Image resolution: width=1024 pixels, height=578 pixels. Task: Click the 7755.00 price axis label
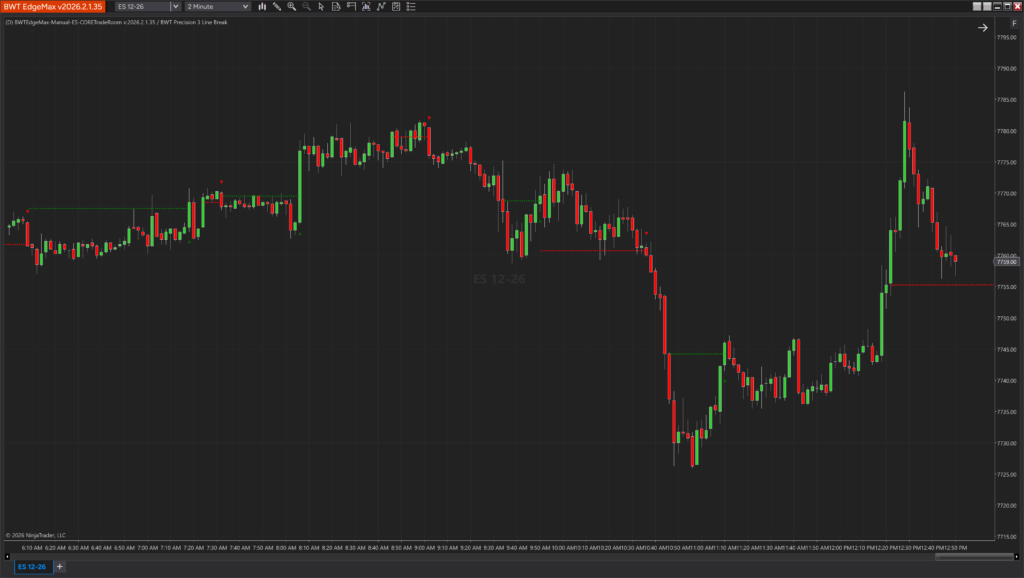(1006, 287)
